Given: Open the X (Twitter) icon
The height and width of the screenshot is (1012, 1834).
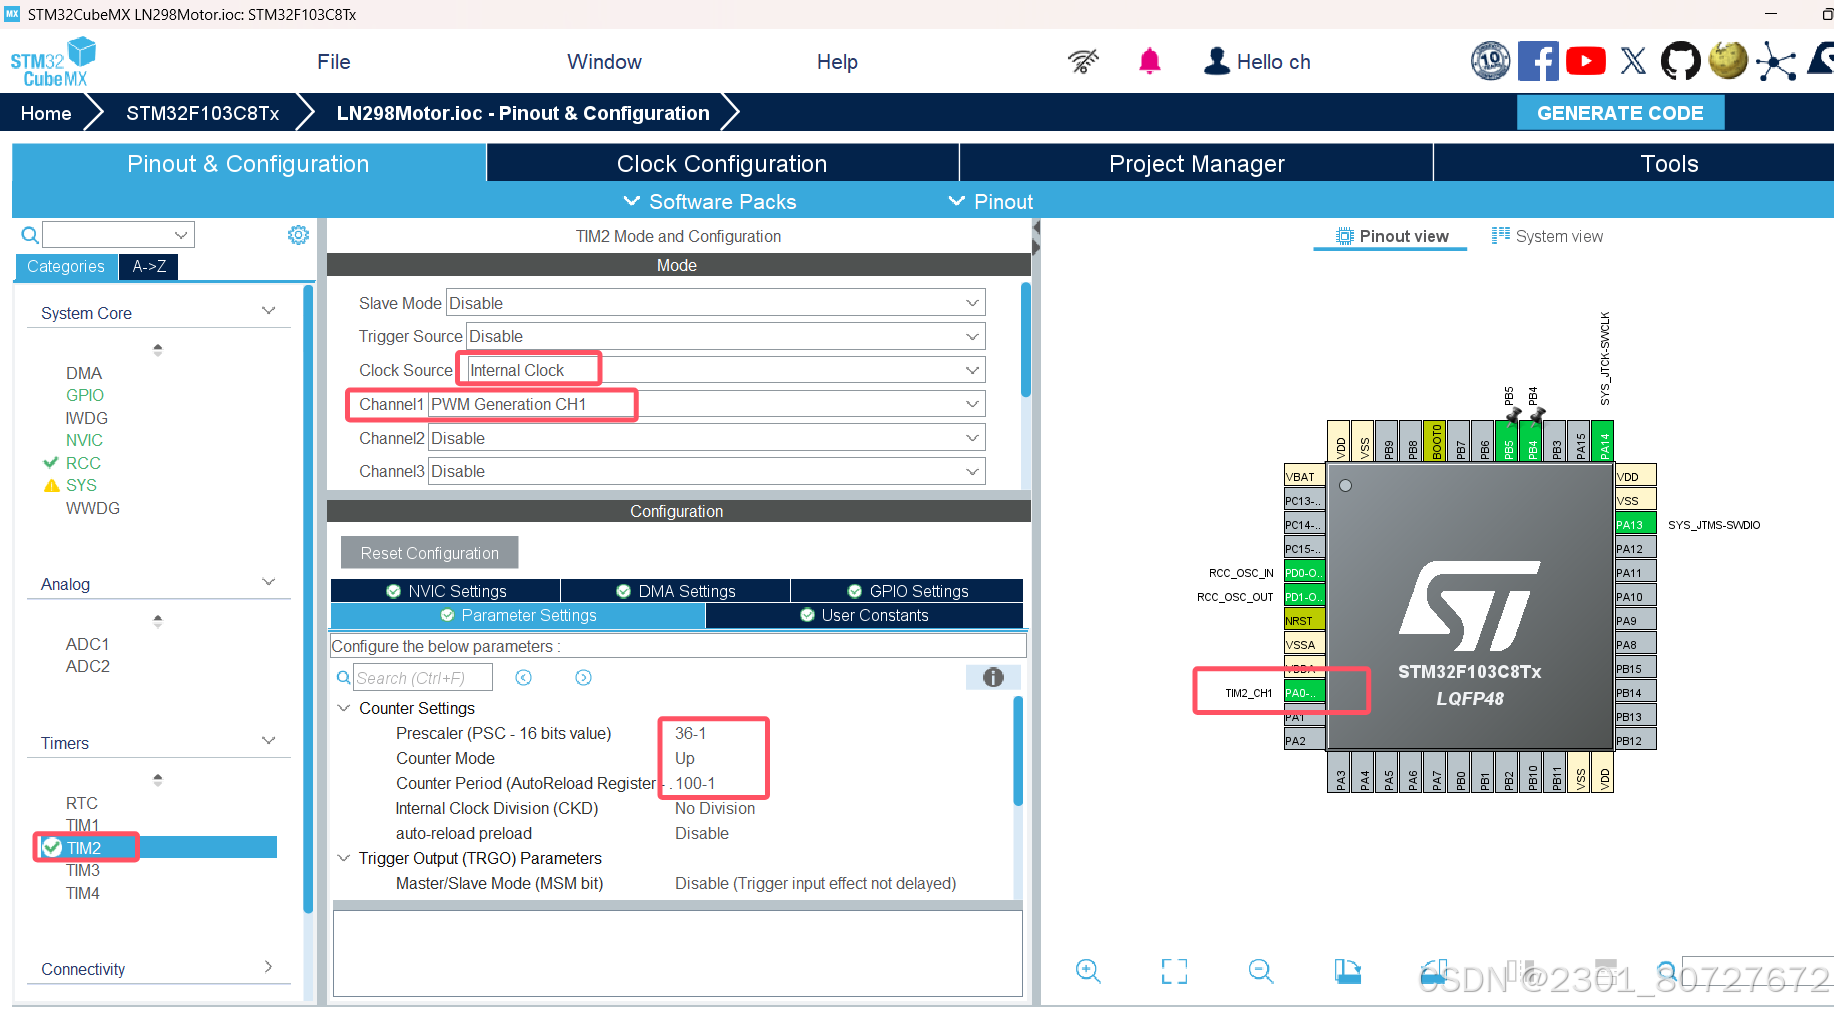Looking at the screenshot, I should pyautogui.click(x=1633, y=61).
